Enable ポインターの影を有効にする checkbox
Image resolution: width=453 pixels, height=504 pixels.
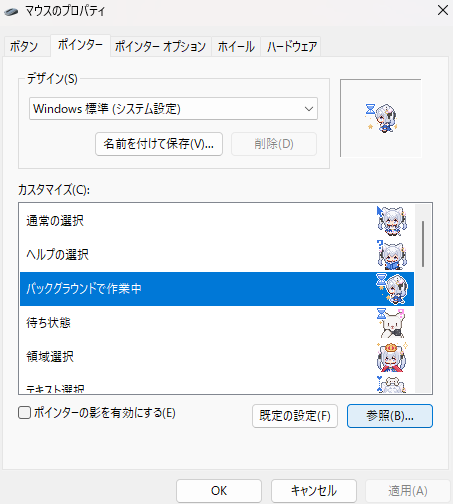[24, 413]
